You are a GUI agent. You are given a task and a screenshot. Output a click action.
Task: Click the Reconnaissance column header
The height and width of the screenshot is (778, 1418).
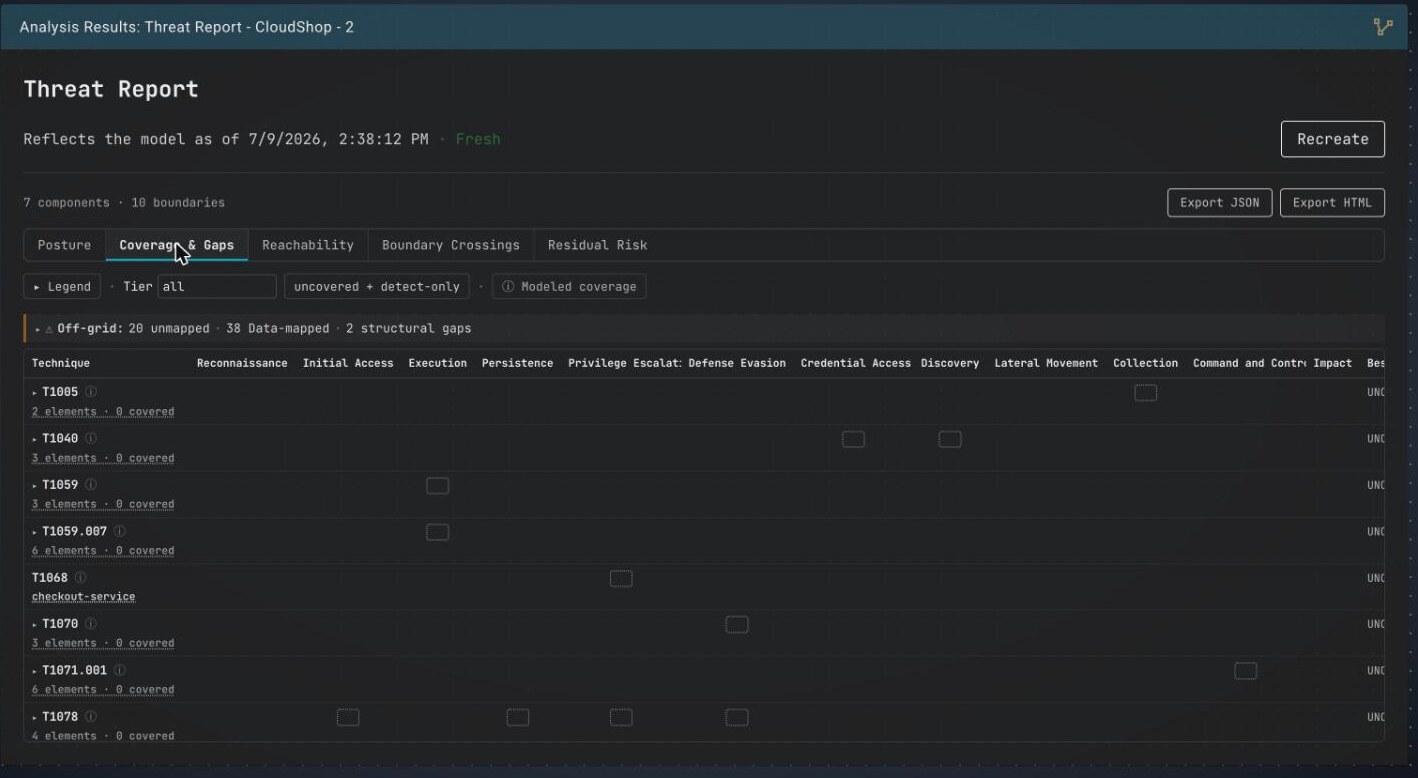click(242, 363)
